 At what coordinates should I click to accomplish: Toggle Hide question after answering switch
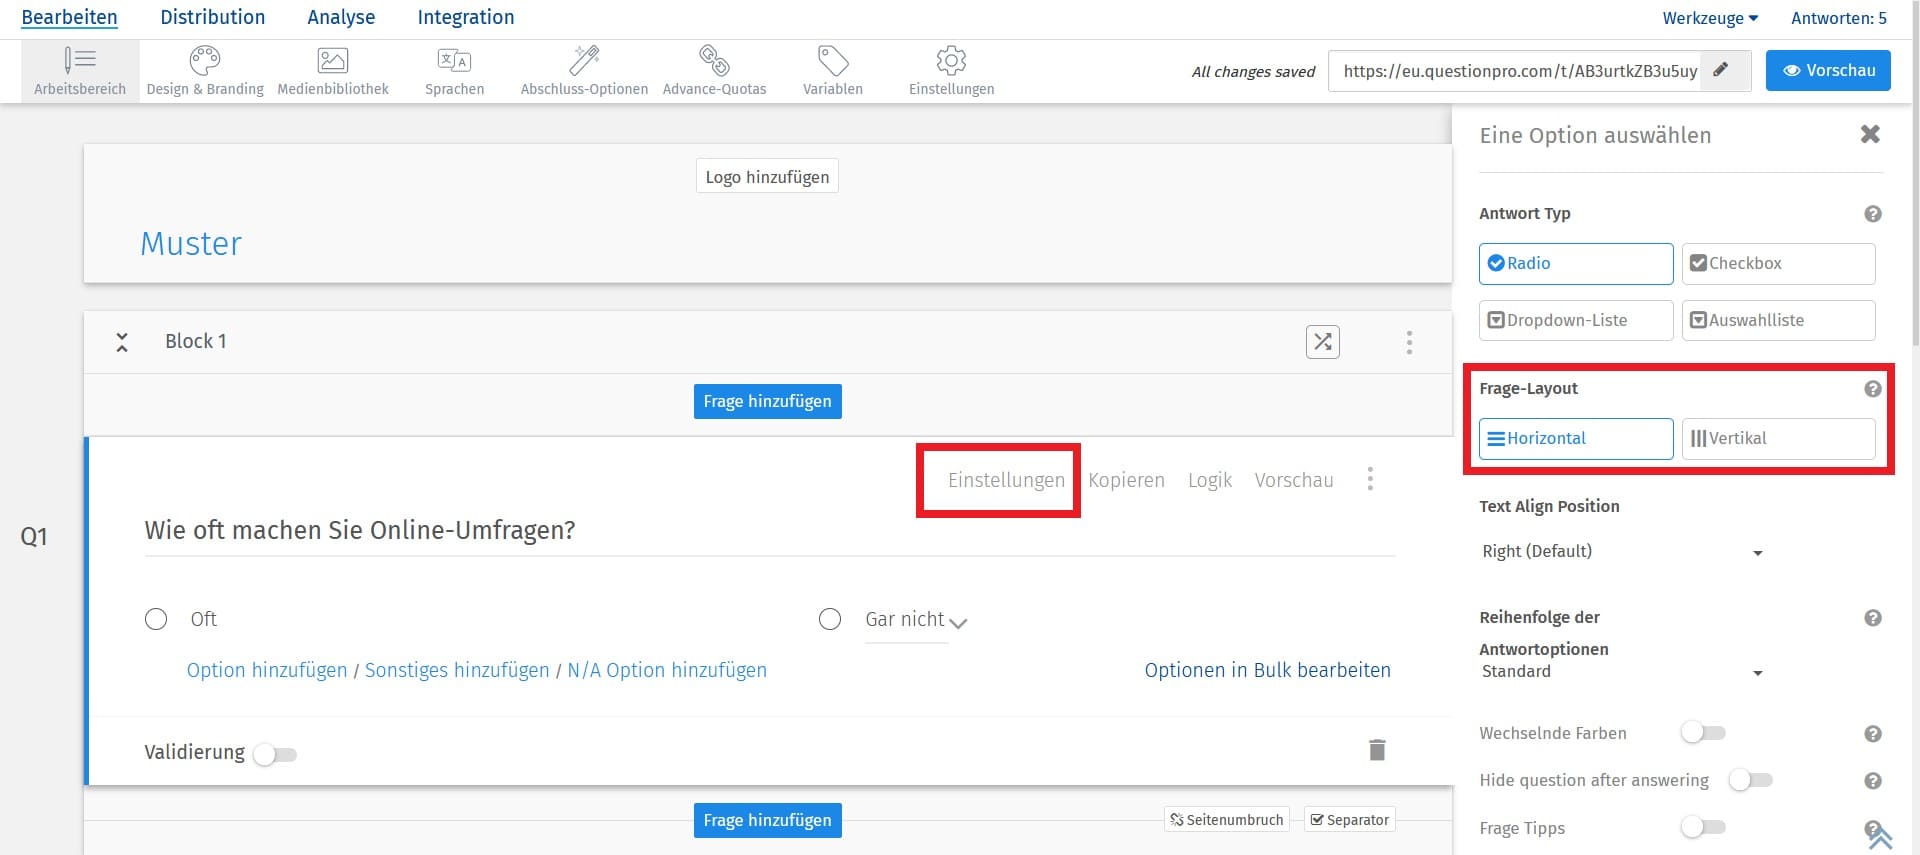coord(1750,780)
